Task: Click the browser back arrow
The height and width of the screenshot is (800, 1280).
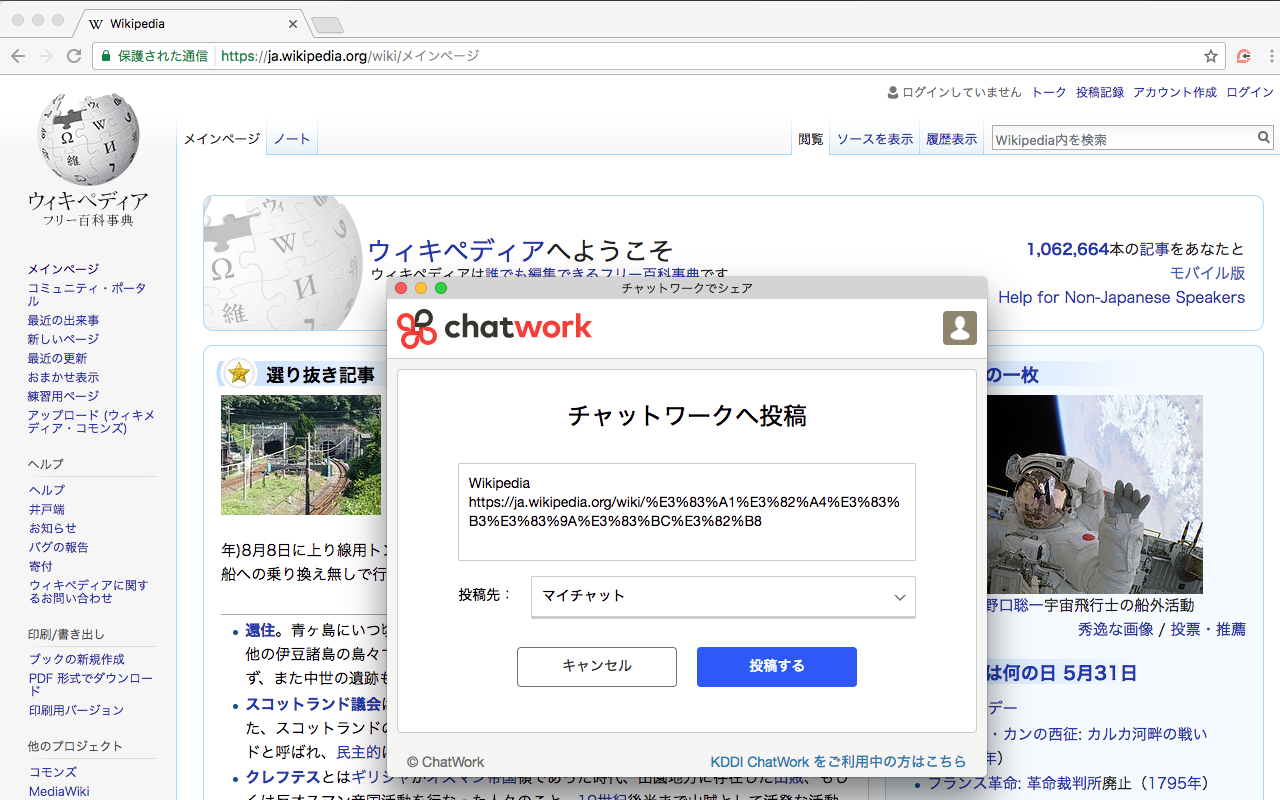Action: (18, 56)
